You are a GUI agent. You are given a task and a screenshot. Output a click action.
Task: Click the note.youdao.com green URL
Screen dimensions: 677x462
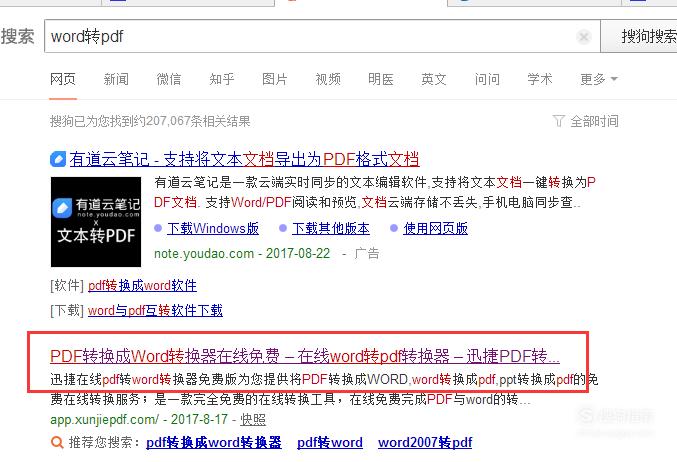204,253
